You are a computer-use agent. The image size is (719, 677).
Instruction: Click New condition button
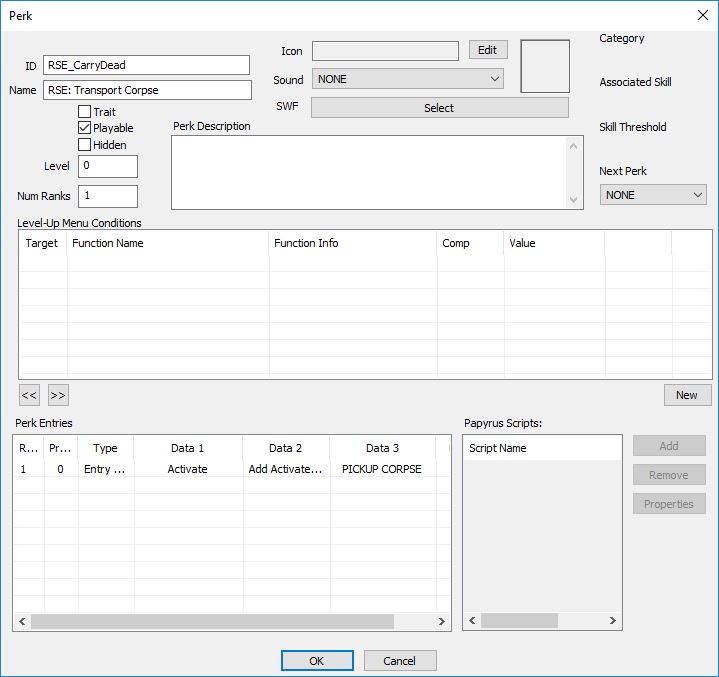687,395
